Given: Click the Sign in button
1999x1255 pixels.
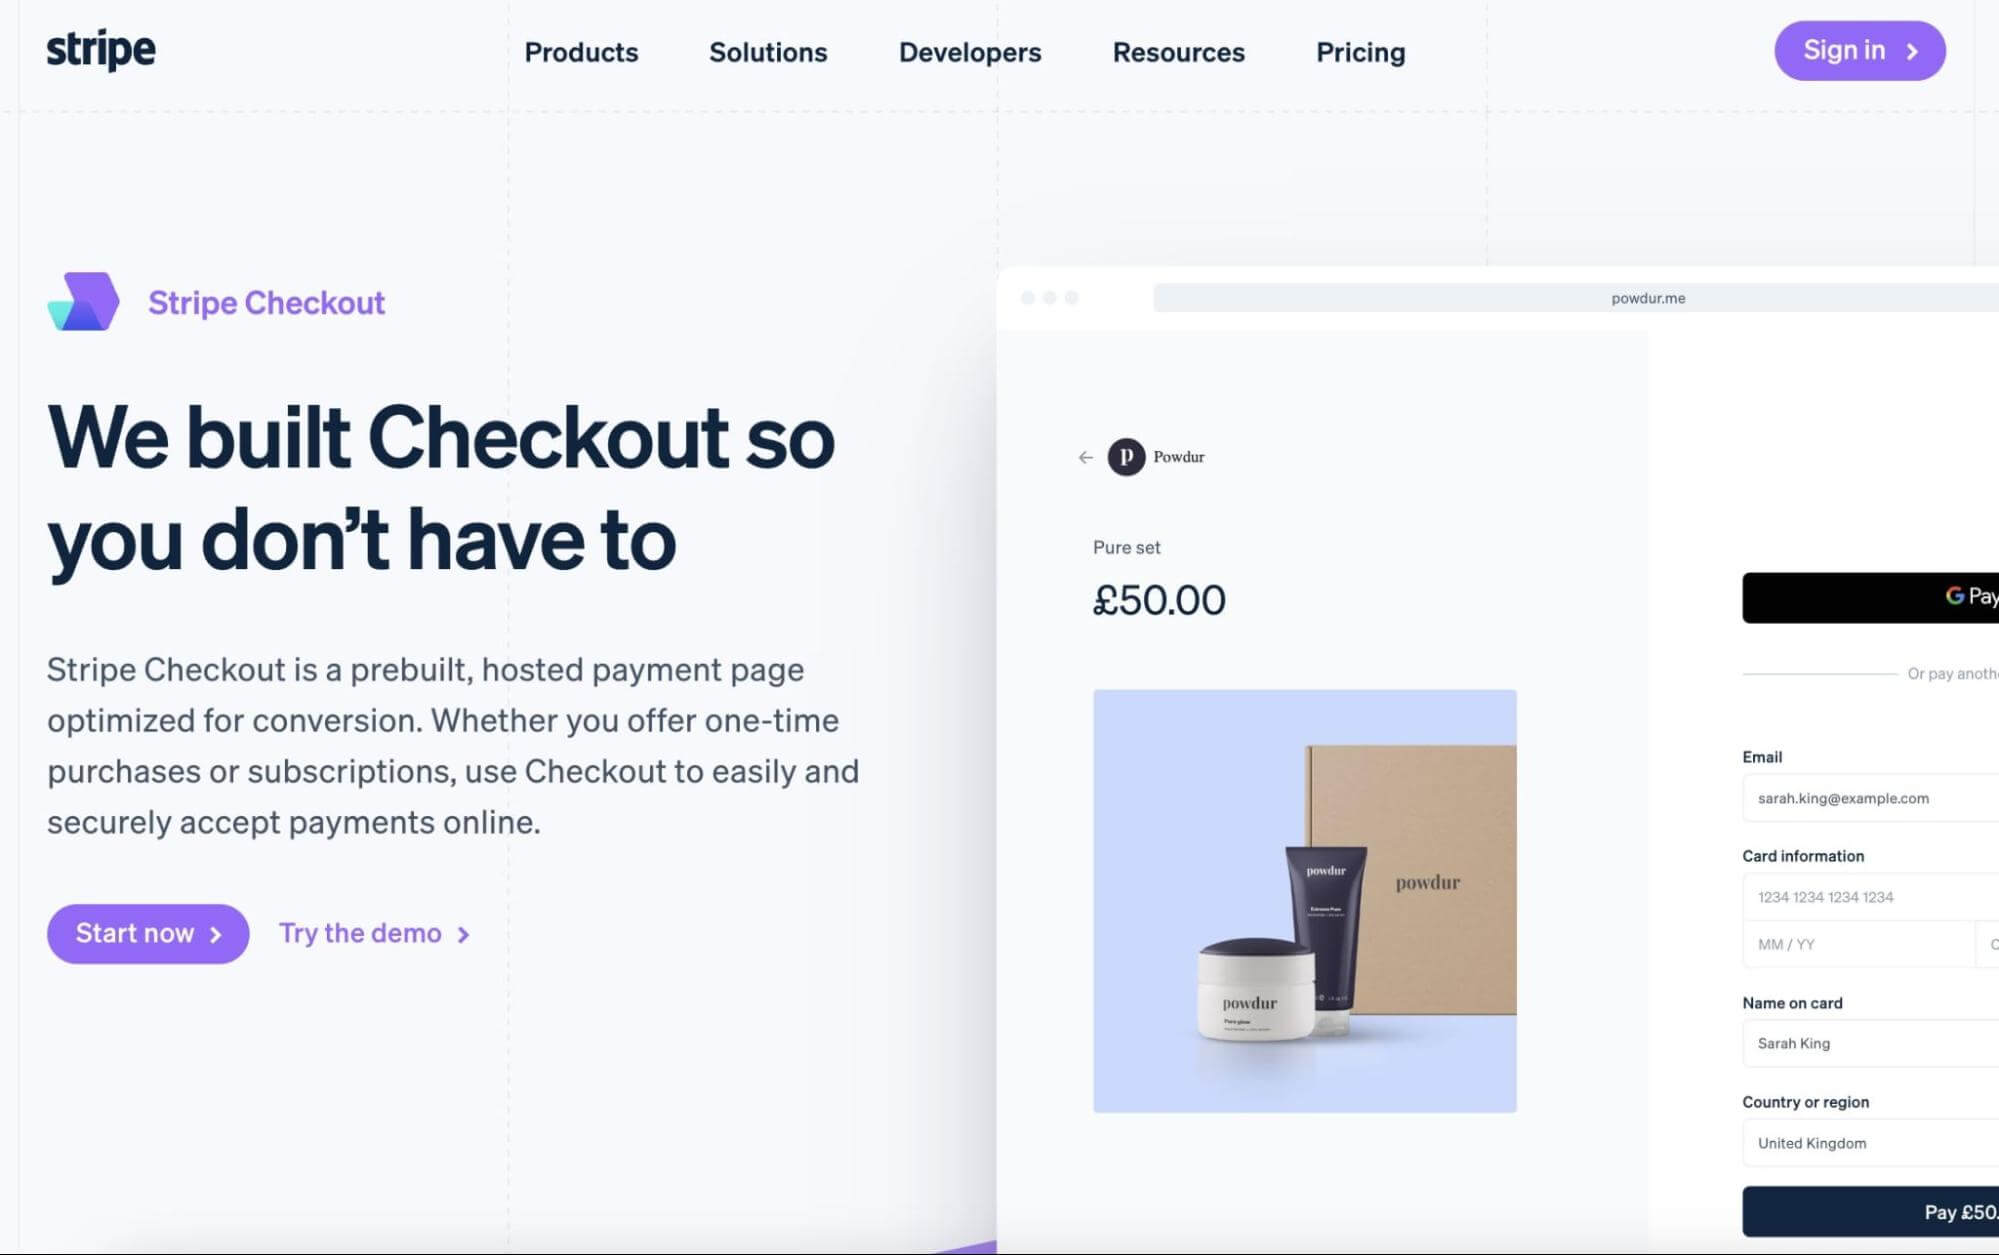Looking at the screenshot, I should 1859,51.
